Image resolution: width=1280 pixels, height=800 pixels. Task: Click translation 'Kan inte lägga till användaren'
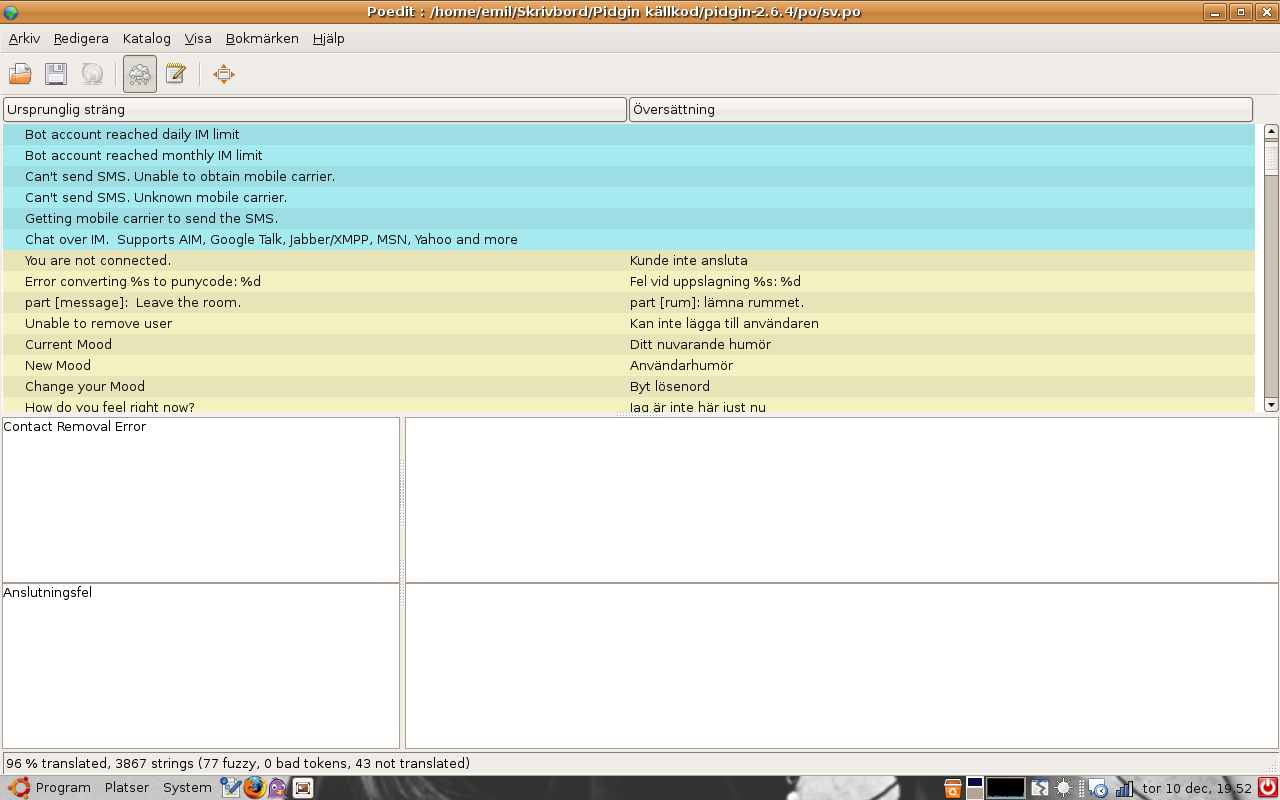[x=724, y=323]
